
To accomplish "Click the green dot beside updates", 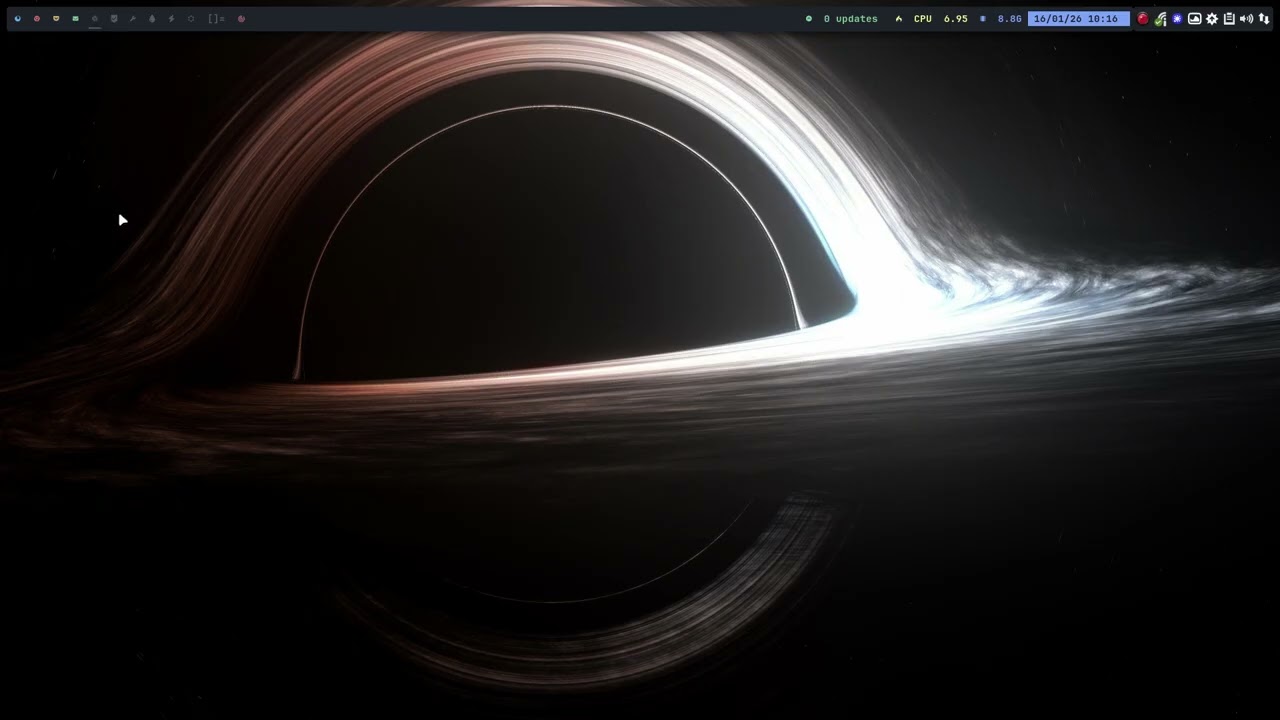I will (809, 19).
